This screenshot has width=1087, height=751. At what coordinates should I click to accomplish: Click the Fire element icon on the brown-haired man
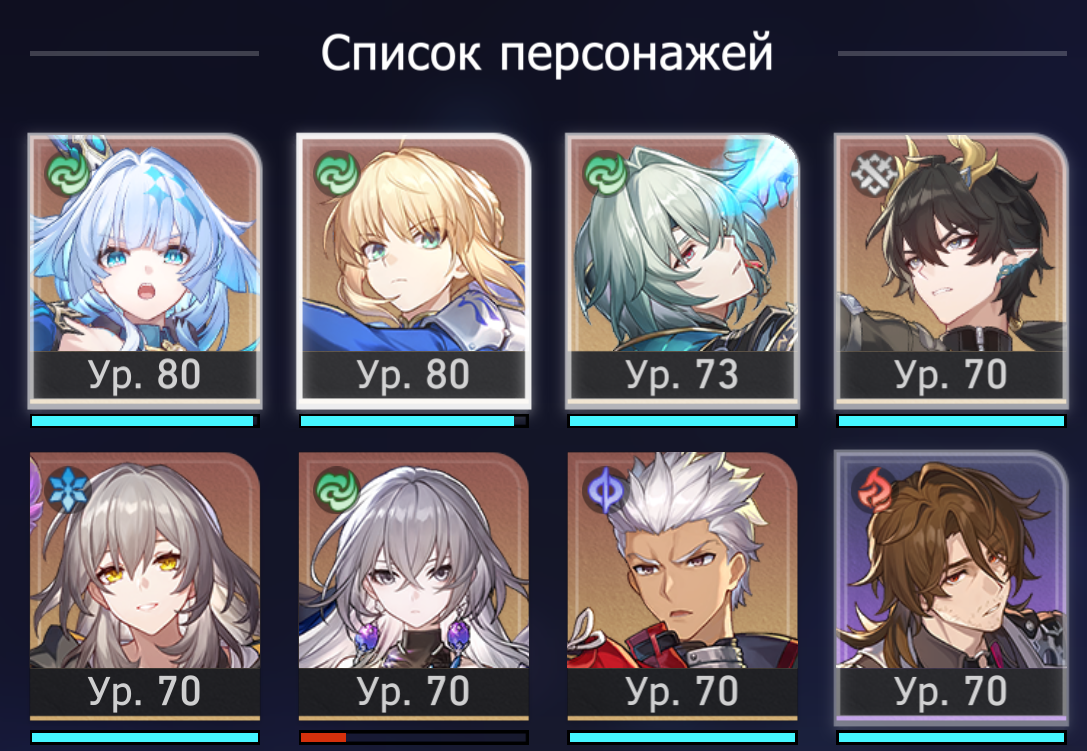873,490
